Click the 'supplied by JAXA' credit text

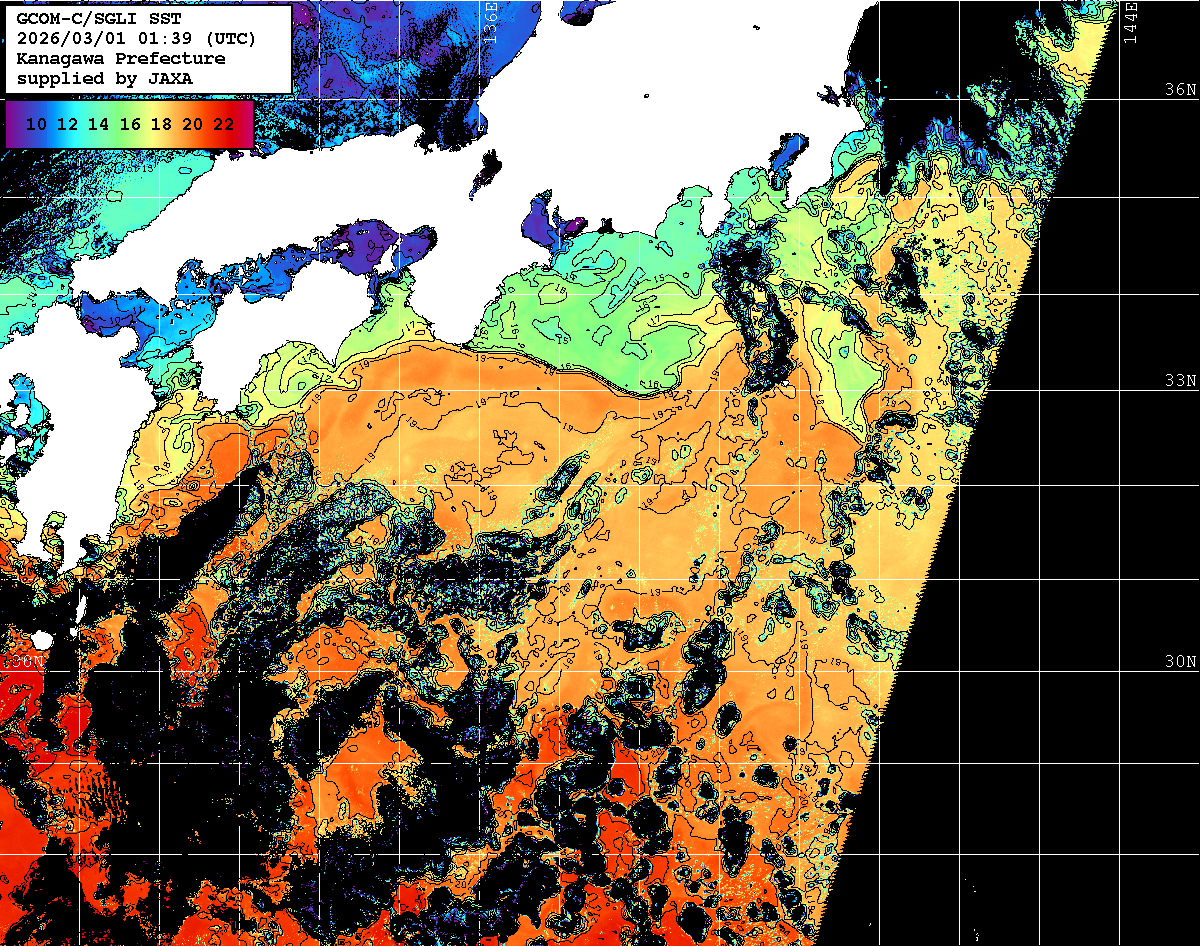point(105,78)
